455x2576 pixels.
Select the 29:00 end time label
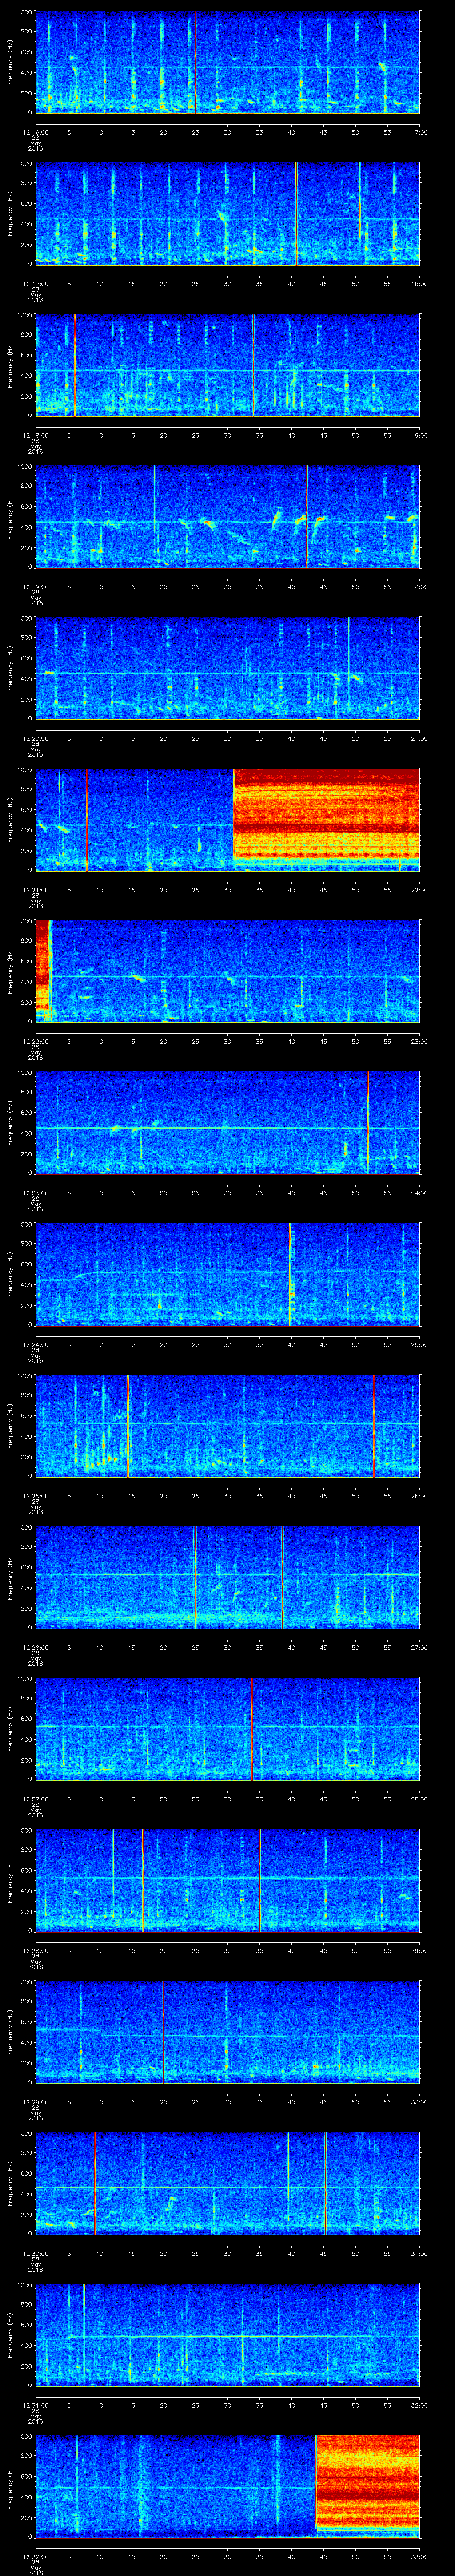(x=419, y=1950)
